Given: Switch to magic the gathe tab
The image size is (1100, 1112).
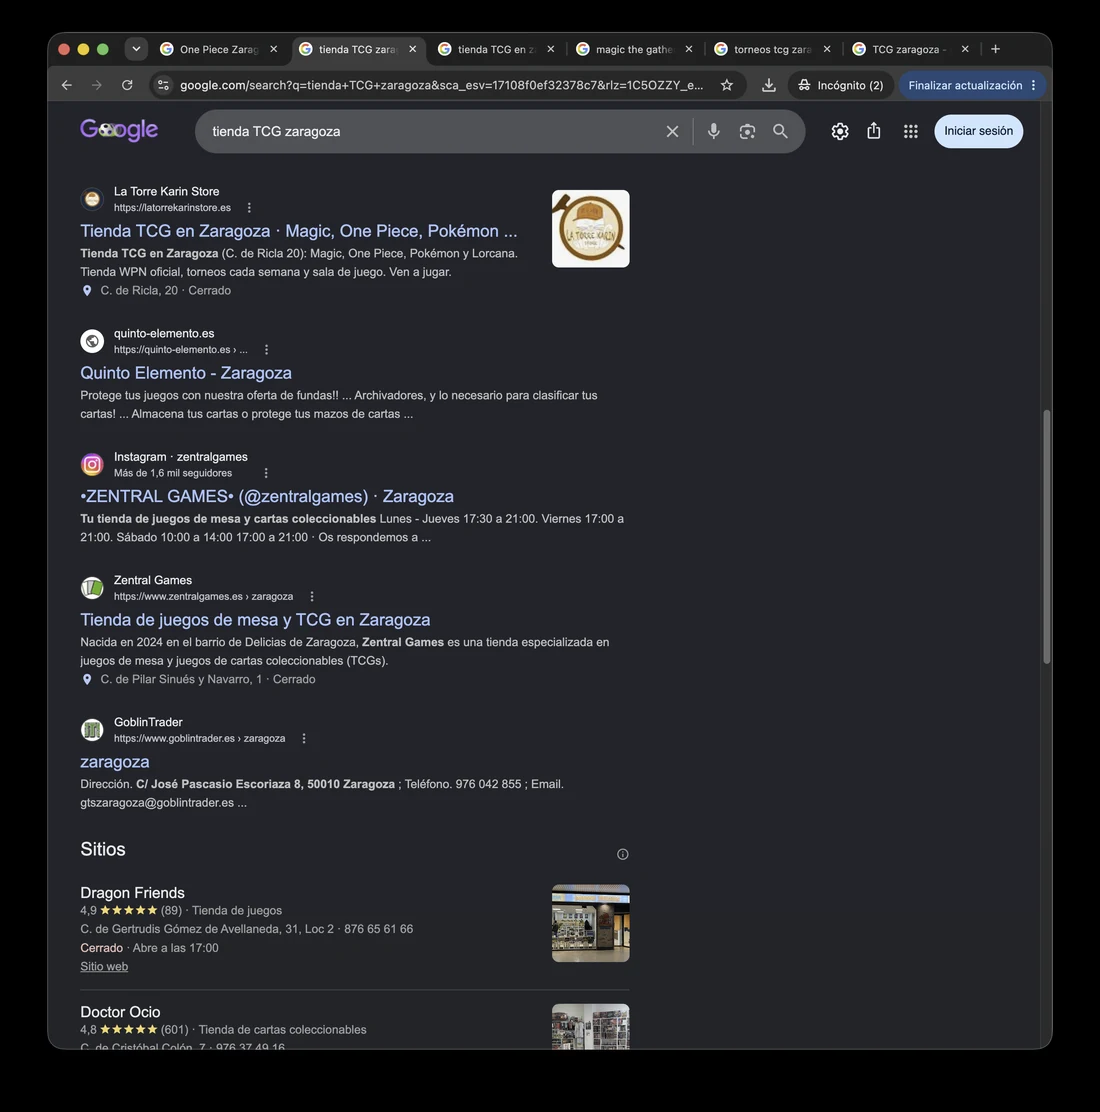Looking at the screenshot, I should click(x=634, y=49).
